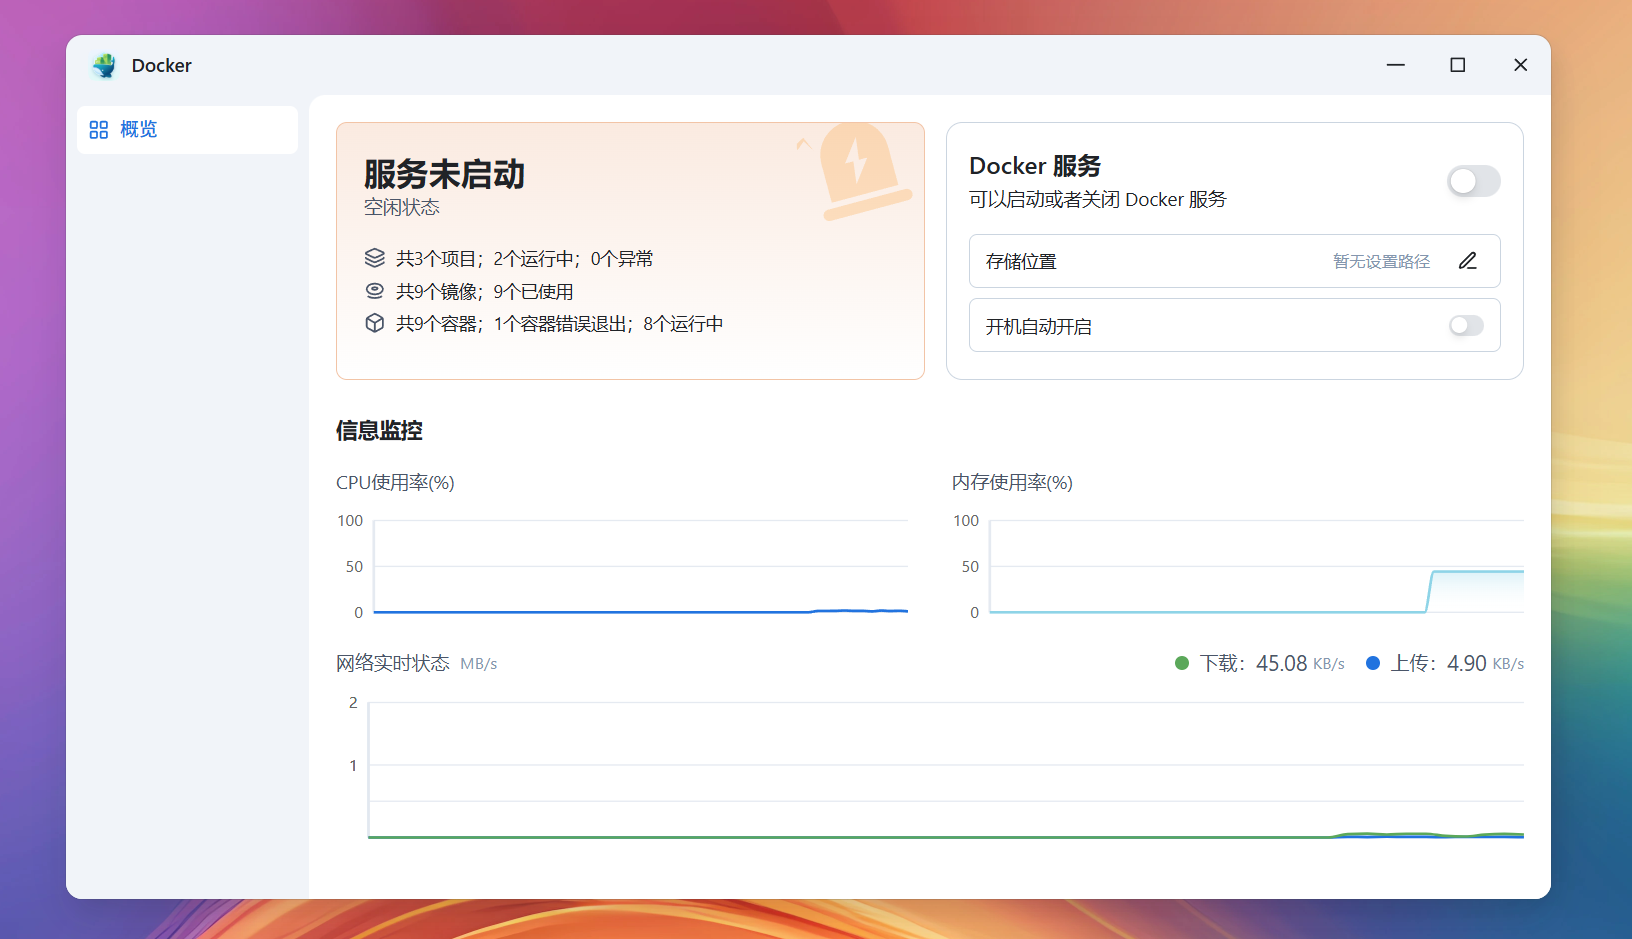Click the green 下载 legend dot
1632x939 pixels.
coord(1182,663)
